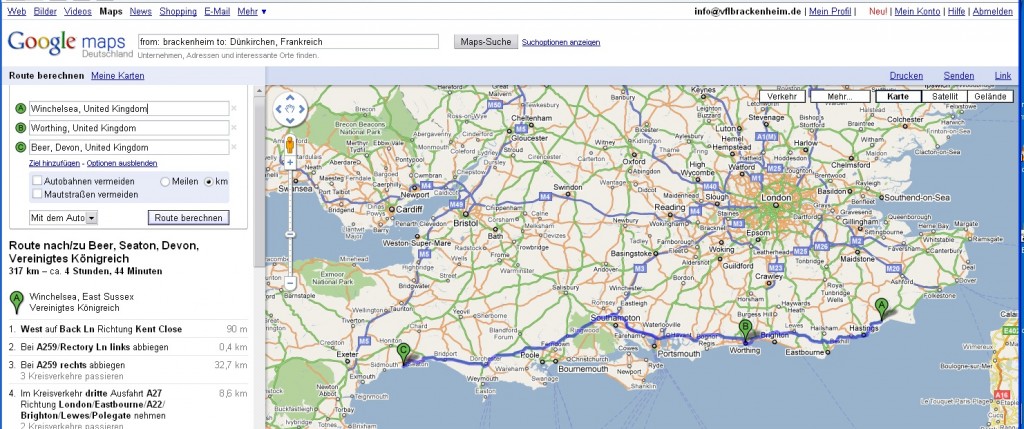1024x429 pixels.
Task: Switch map to Gelände view
Action: click(x=991, y=97)
